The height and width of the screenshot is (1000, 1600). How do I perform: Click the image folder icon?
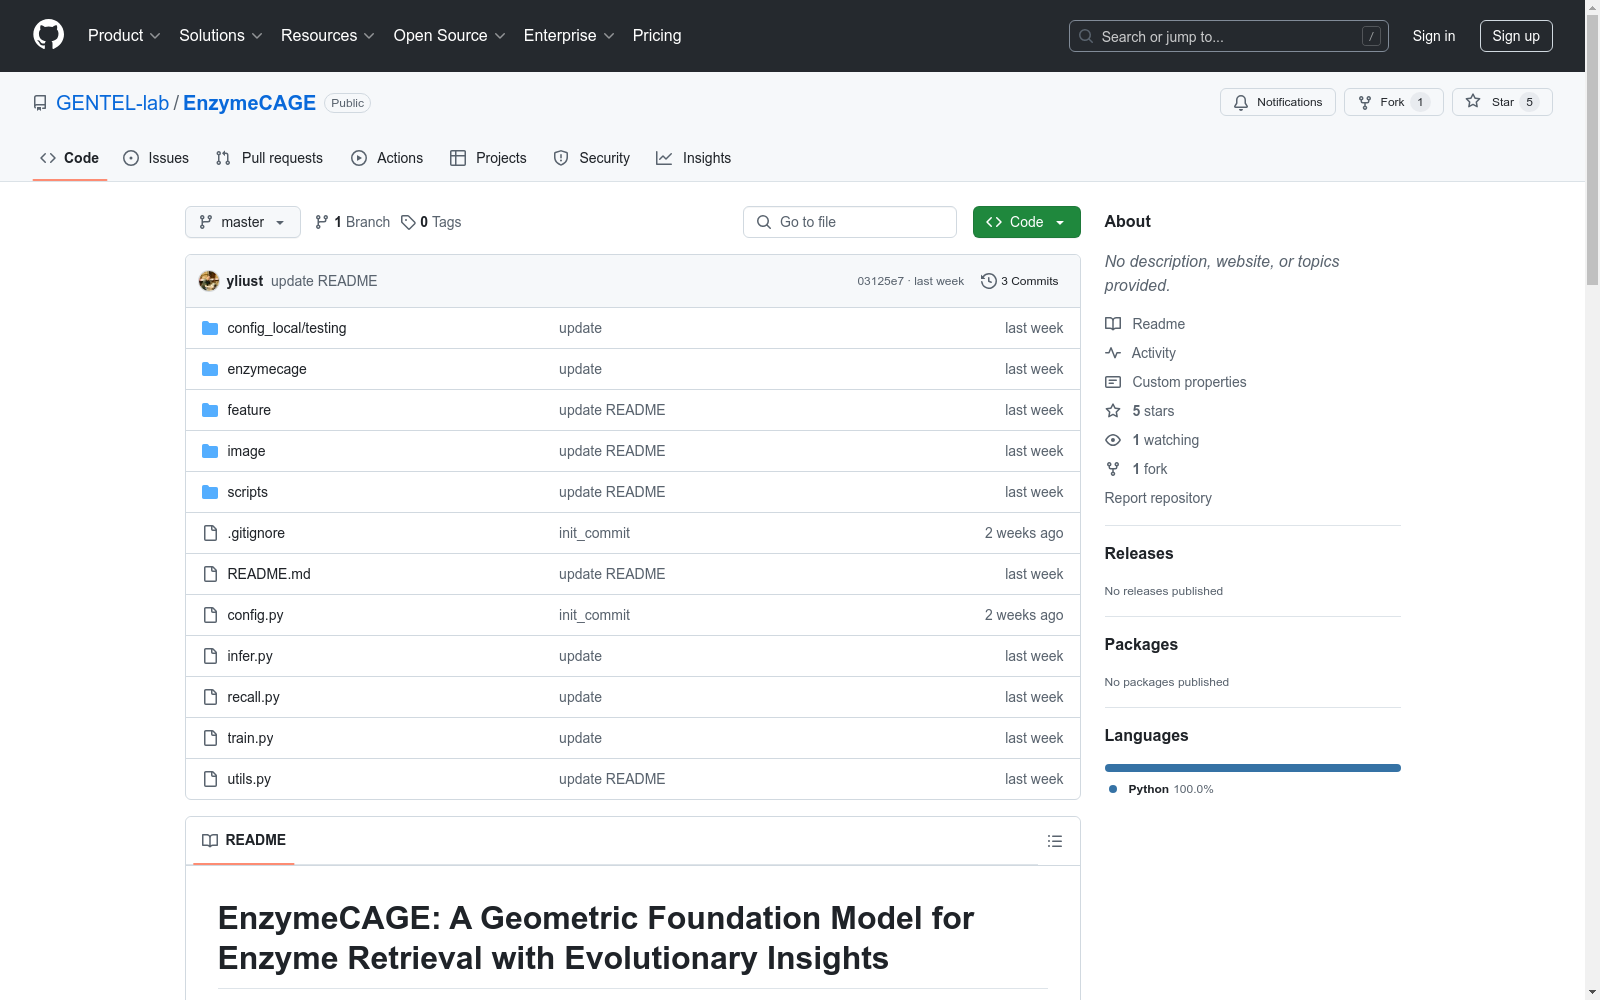210,451
